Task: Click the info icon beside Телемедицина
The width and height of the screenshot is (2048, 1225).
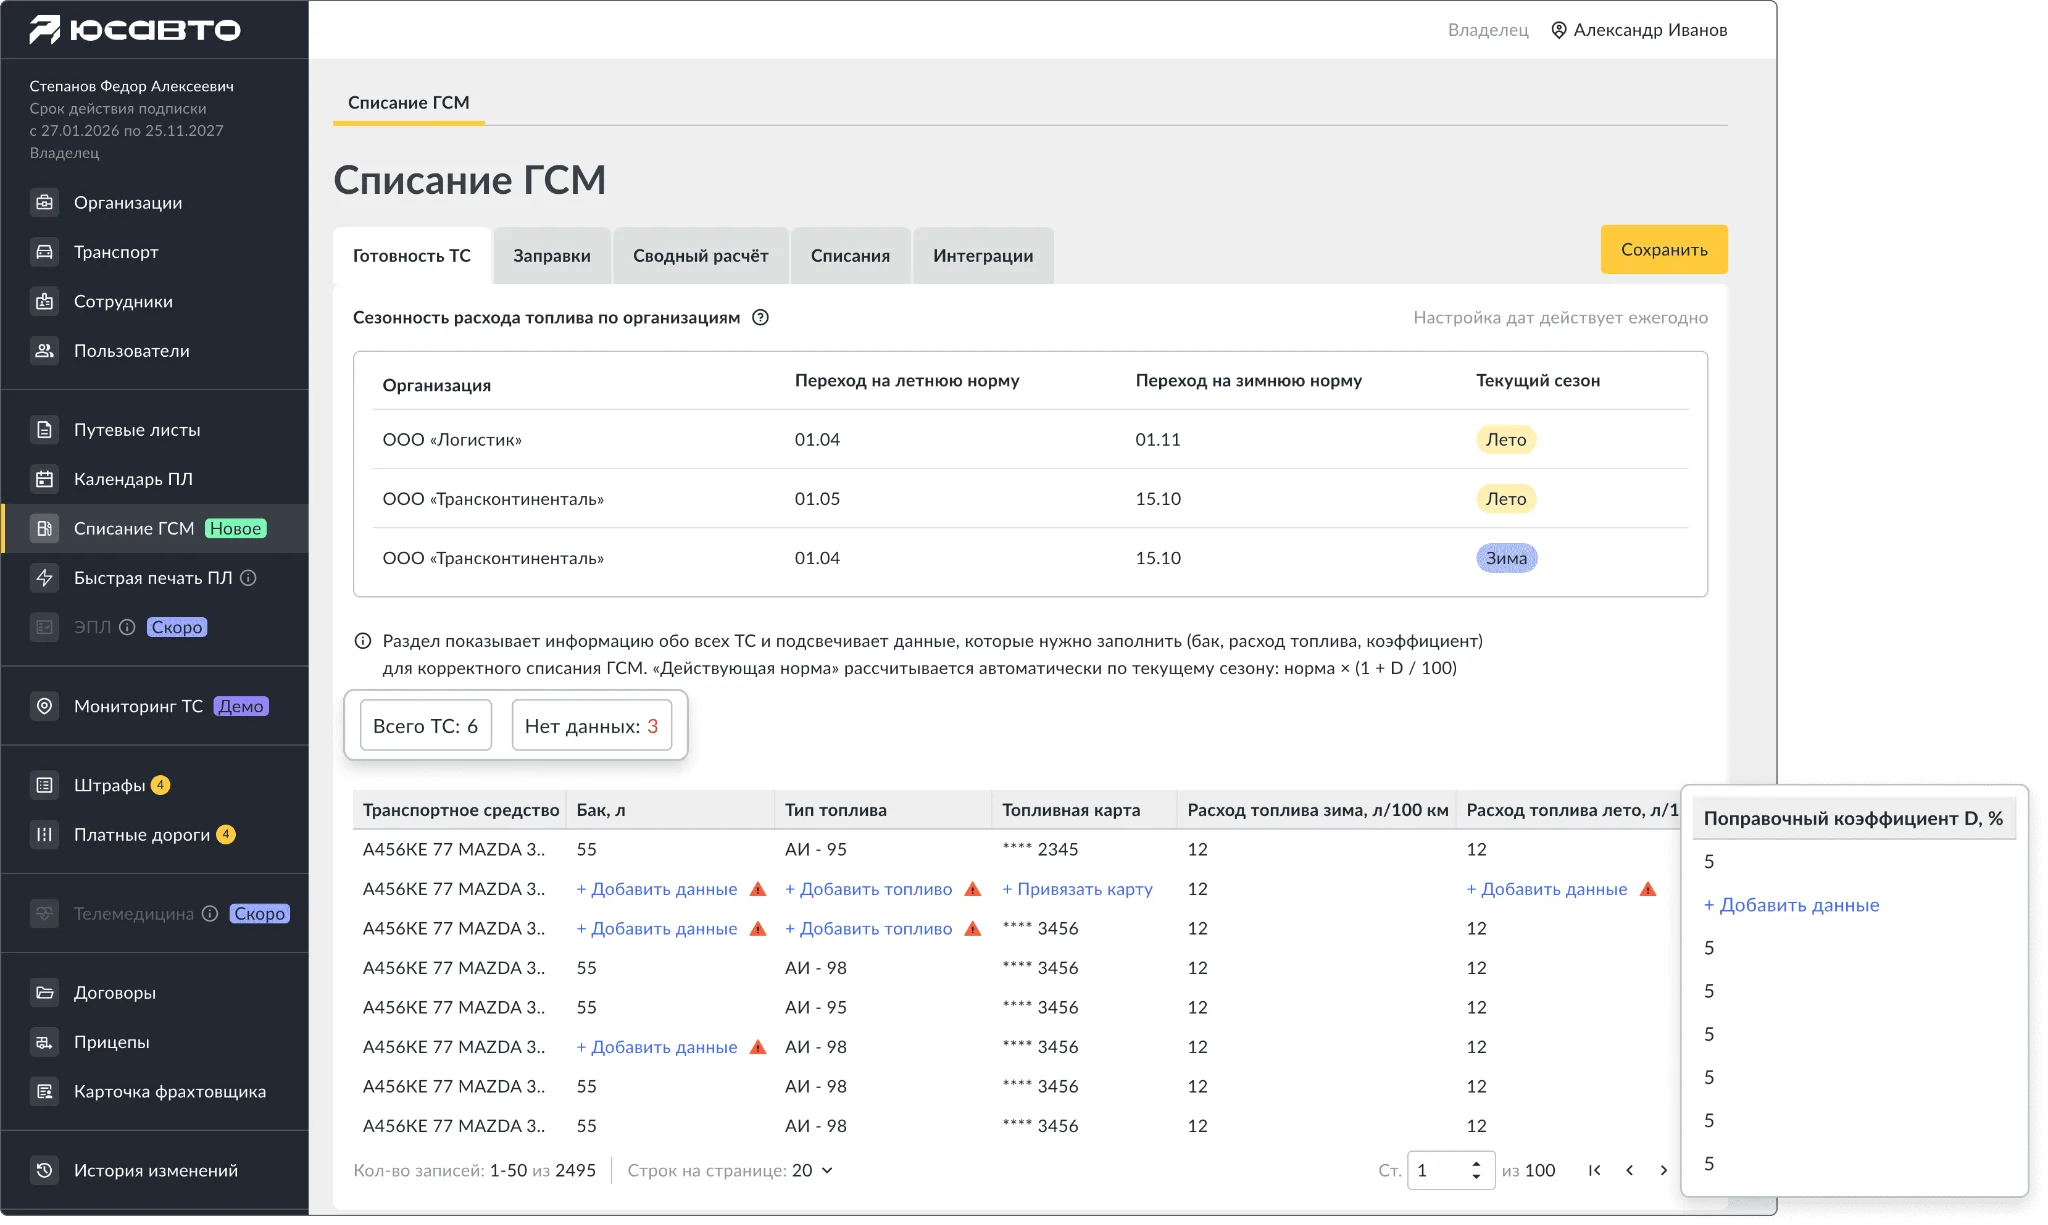Action: [x=210, y=914]
